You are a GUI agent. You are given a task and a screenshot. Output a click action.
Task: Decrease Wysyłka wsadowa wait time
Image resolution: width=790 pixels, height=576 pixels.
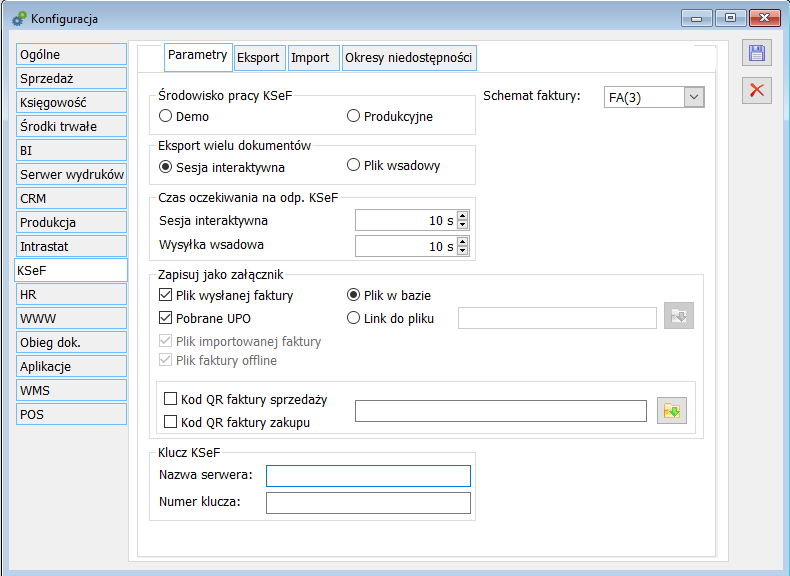463,250
